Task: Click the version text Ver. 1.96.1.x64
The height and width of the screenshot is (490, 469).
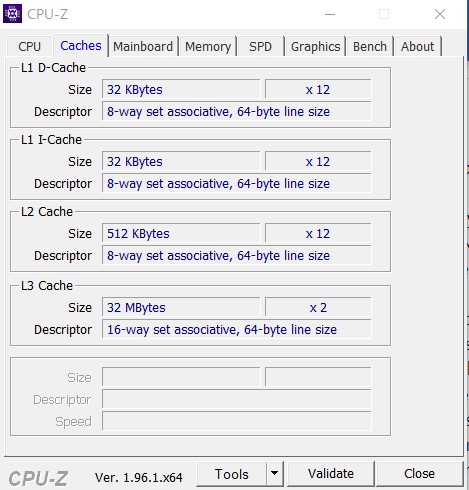Action: tap(139, 477)
